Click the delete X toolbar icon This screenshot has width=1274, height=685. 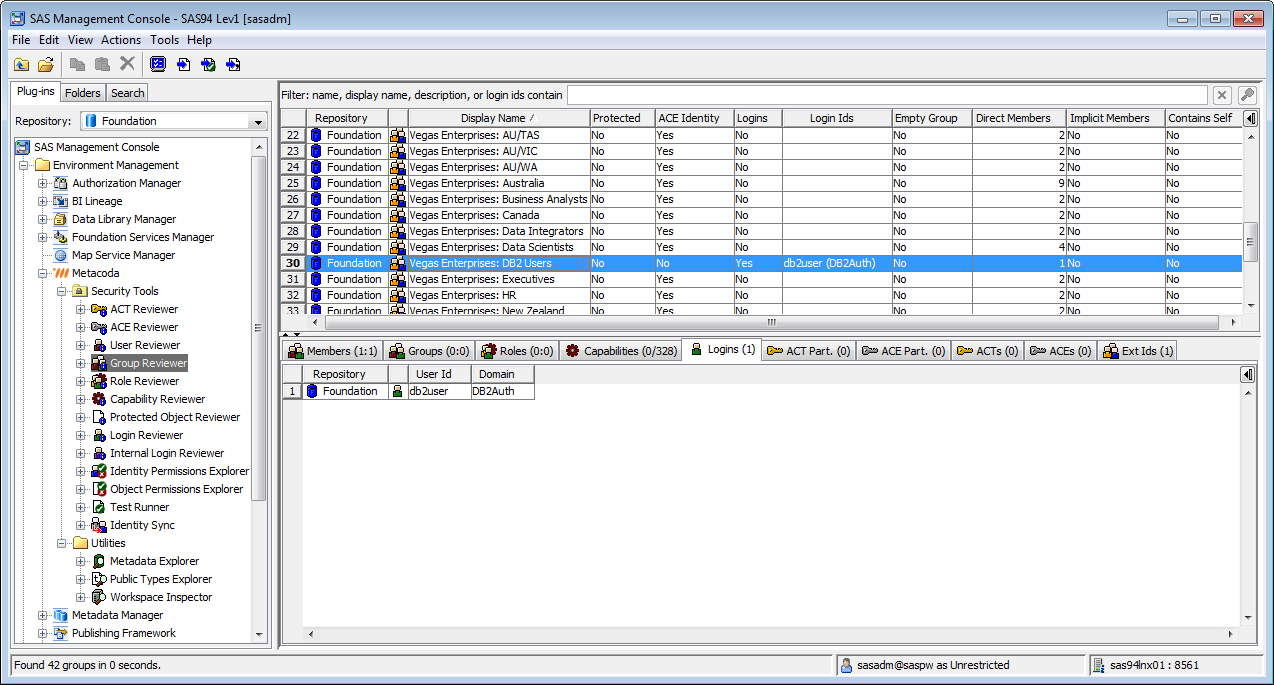[x=127, y=64]
